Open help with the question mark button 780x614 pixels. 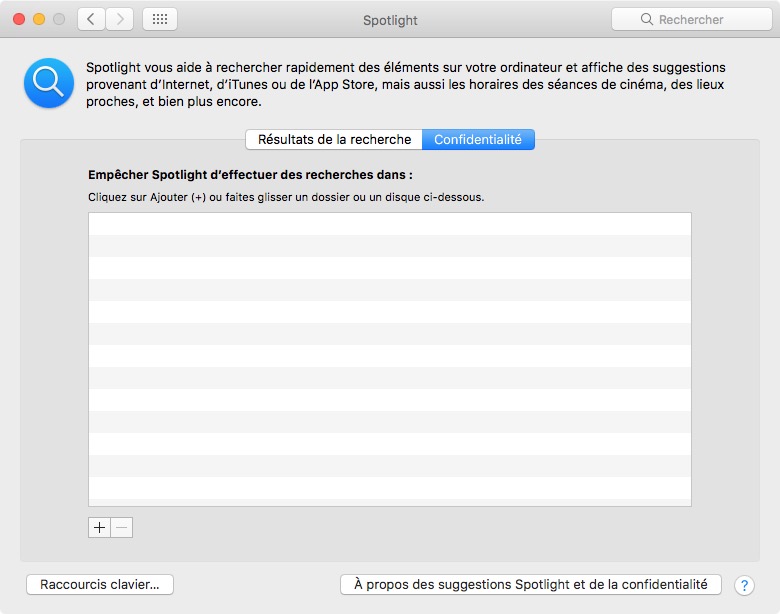(x=744, y=585)
